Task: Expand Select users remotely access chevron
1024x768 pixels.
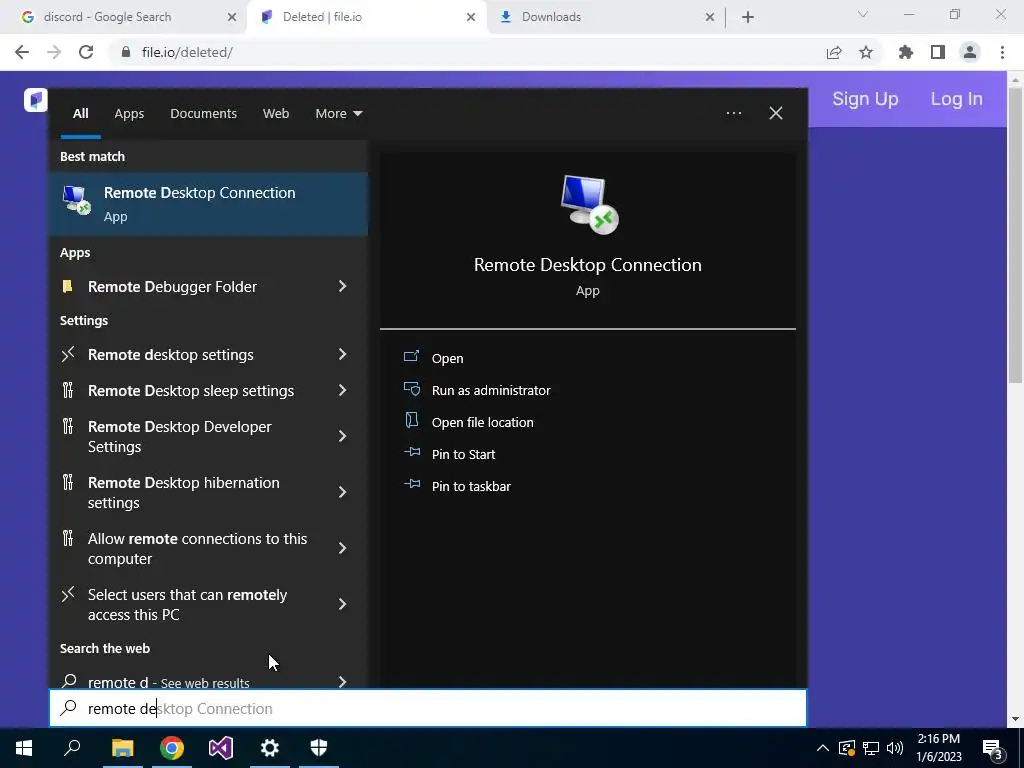Action: pyautogui.click(x=342, y=604)
